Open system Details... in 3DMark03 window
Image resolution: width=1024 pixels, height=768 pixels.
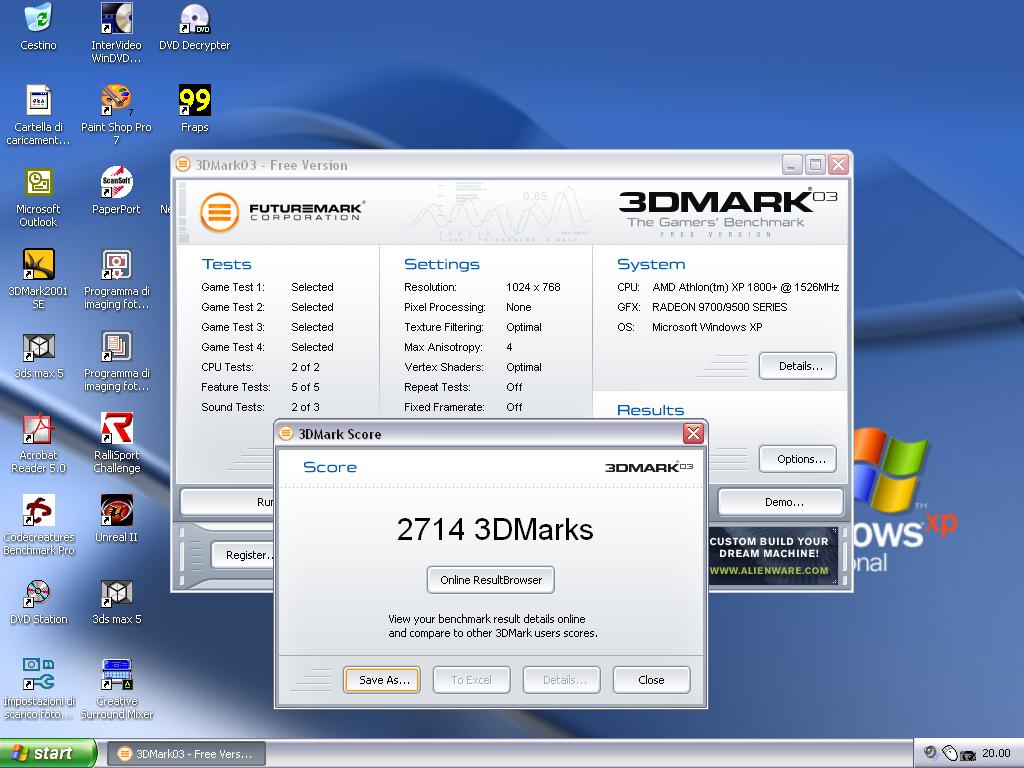pyautogui.click(x=798, y=366)
